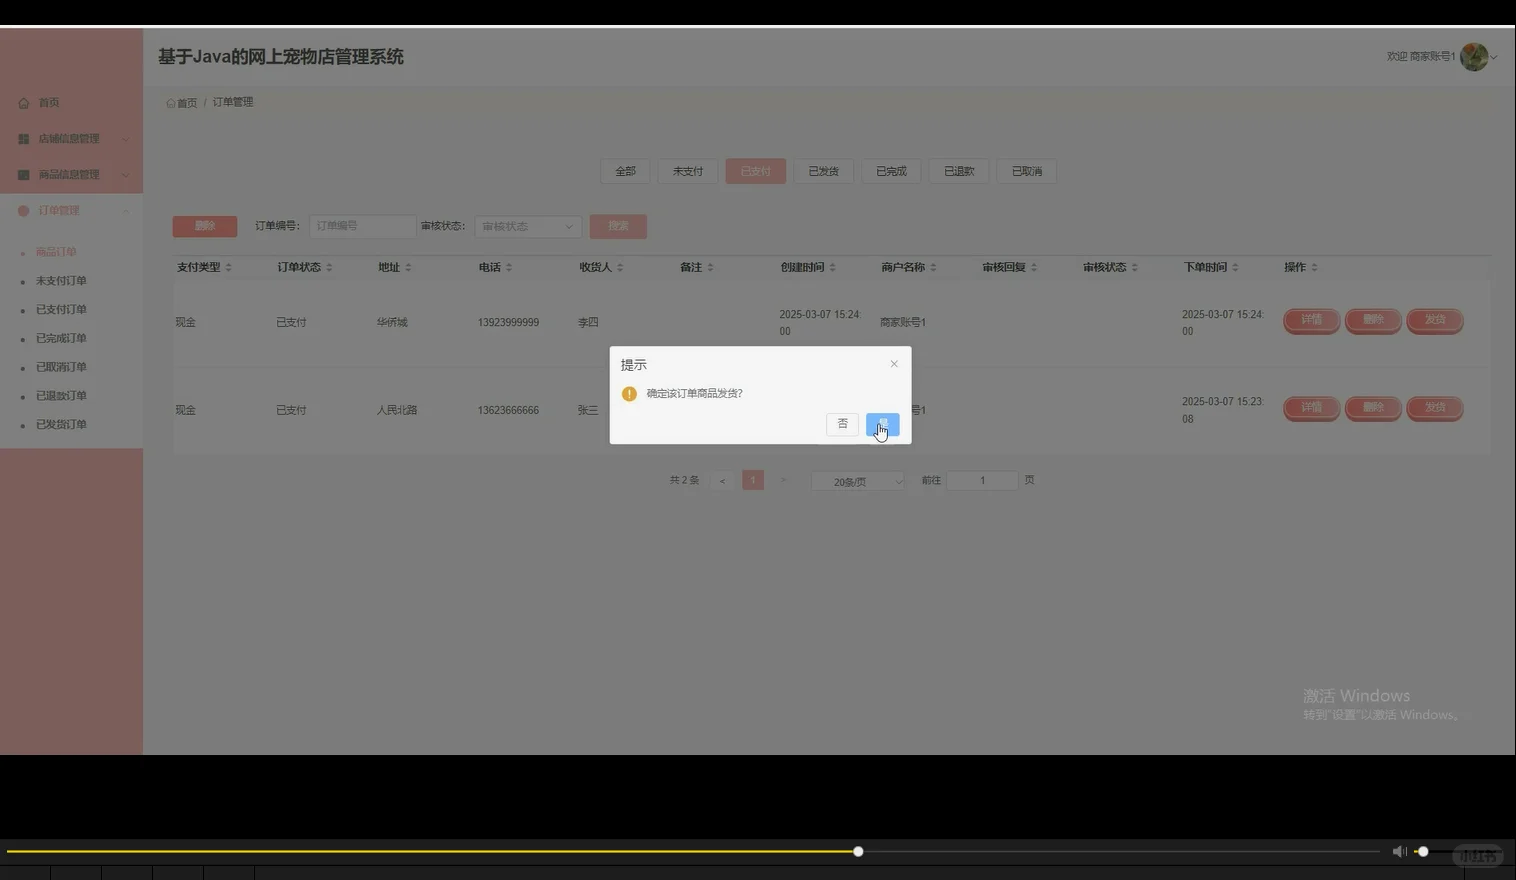
Task: Sort by the 审核回复 column sort icon
Action: (1034, 267)
